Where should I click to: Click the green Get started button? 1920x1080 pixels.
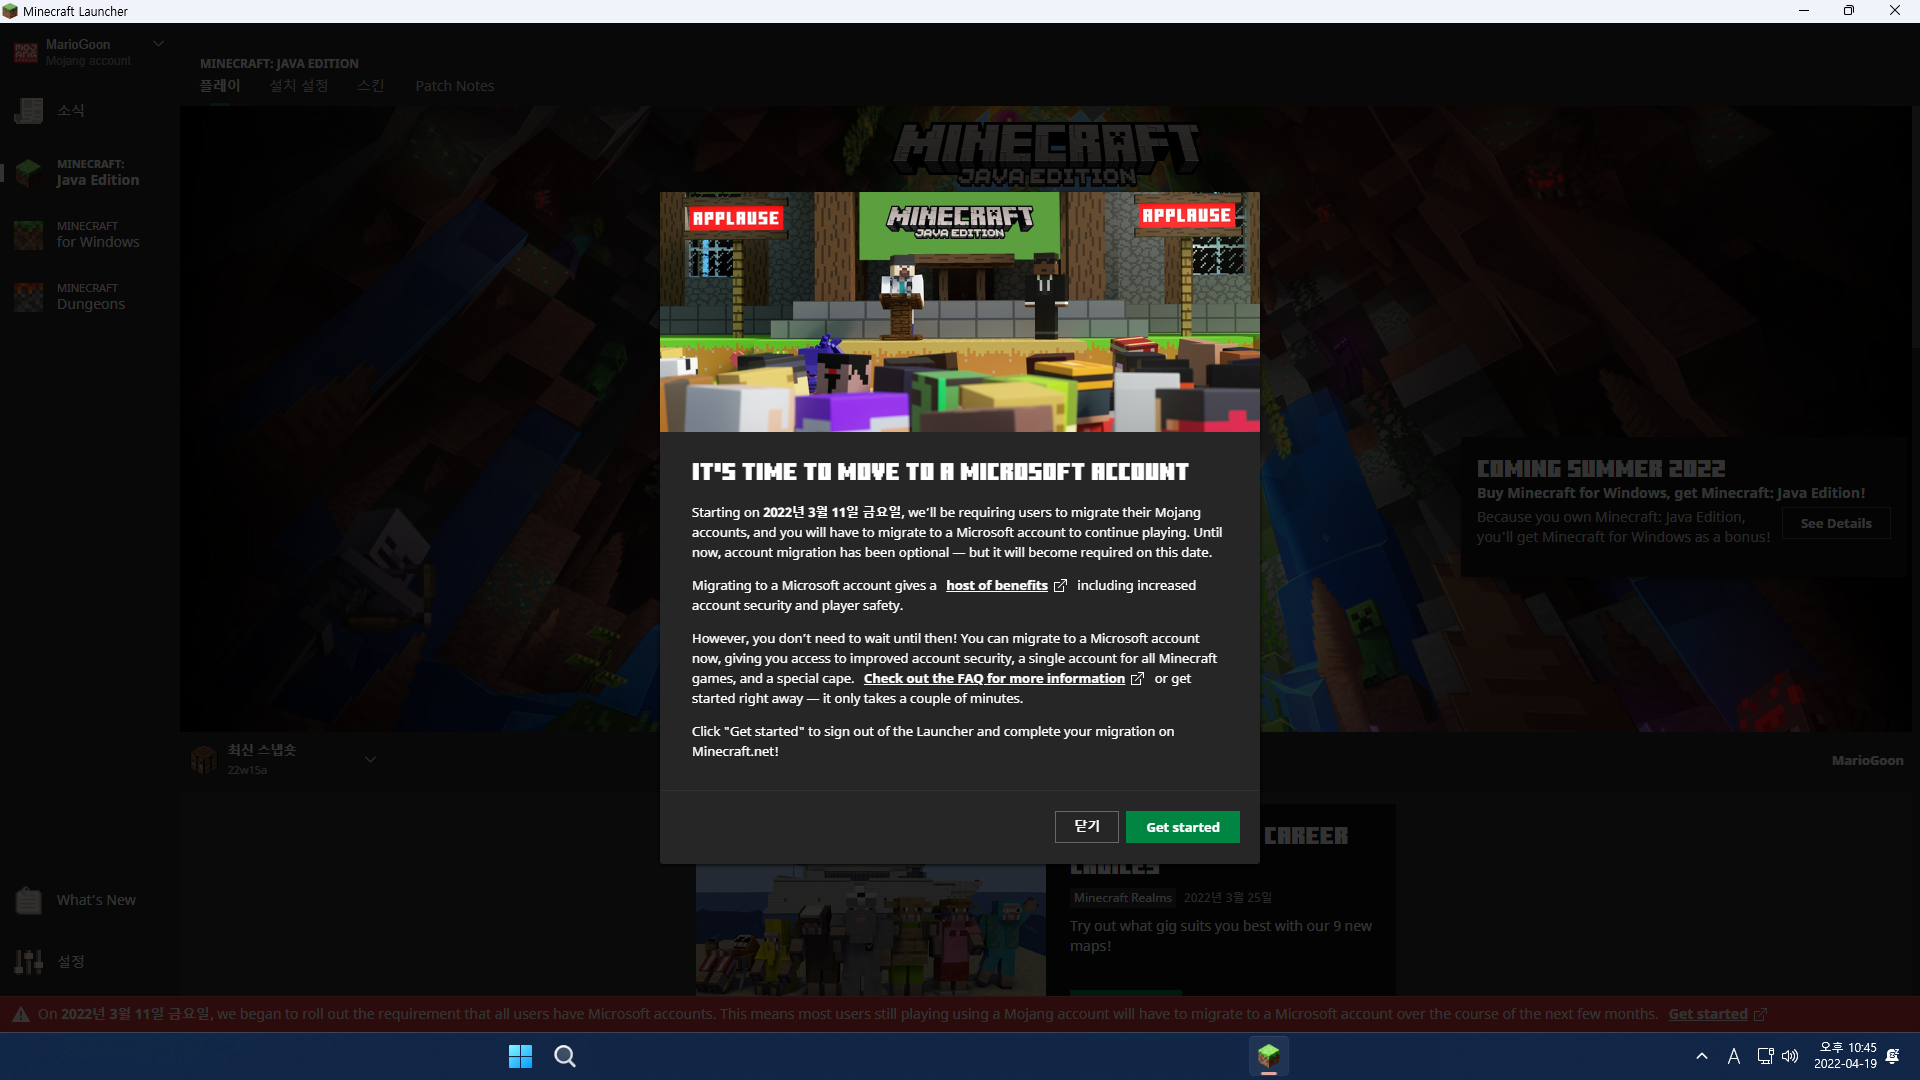click(x=1182, y=827)
